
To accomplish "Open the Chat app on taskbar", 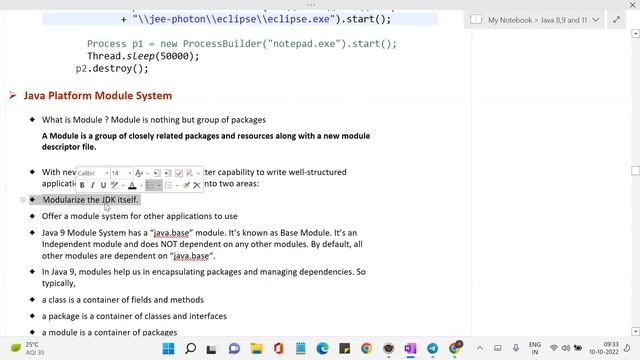I will pyautogui.click(x=234, y=349).
